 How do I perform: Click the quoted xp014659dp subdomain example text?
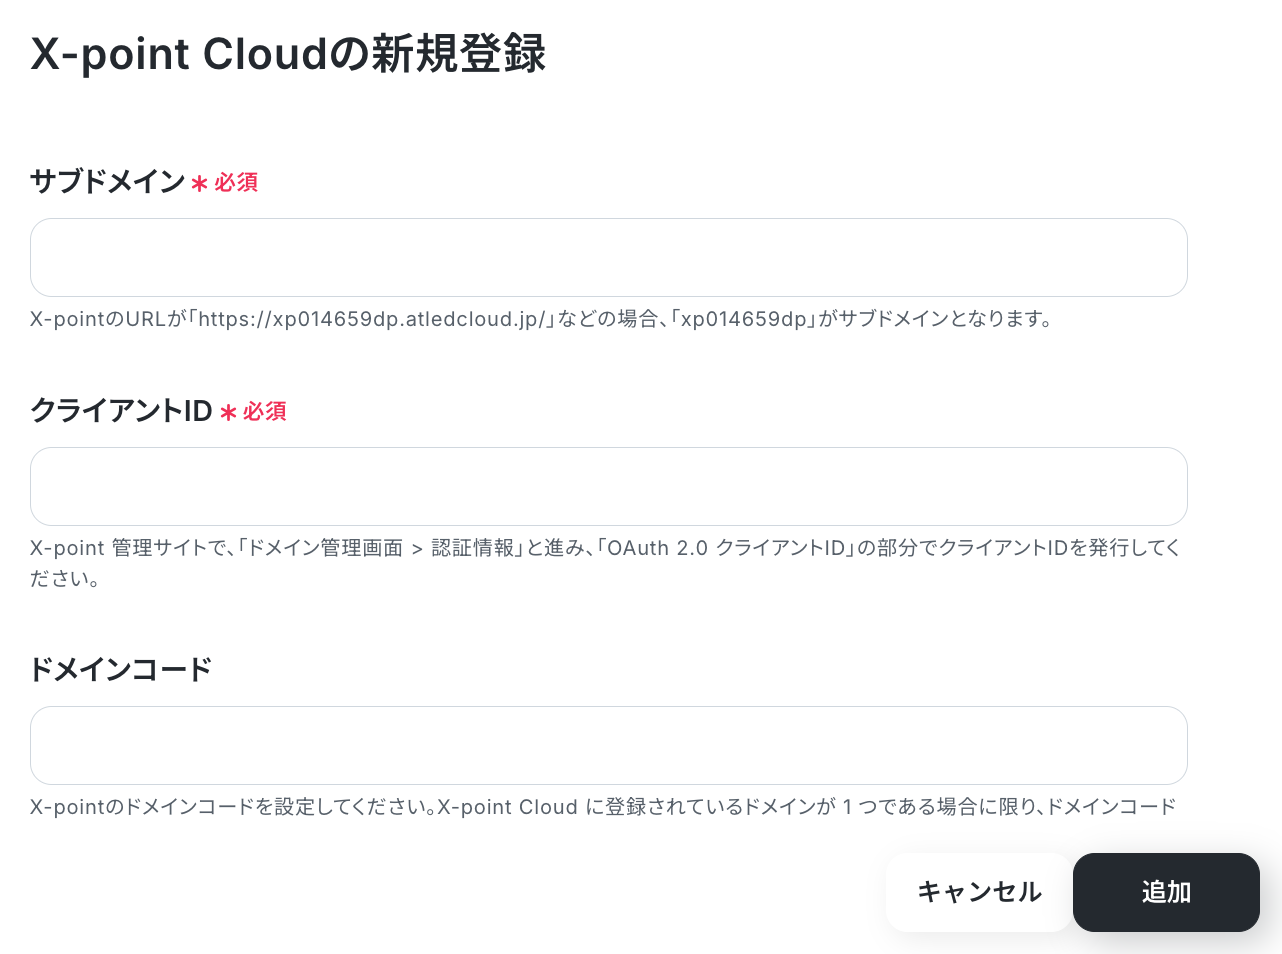pos(743,319)
